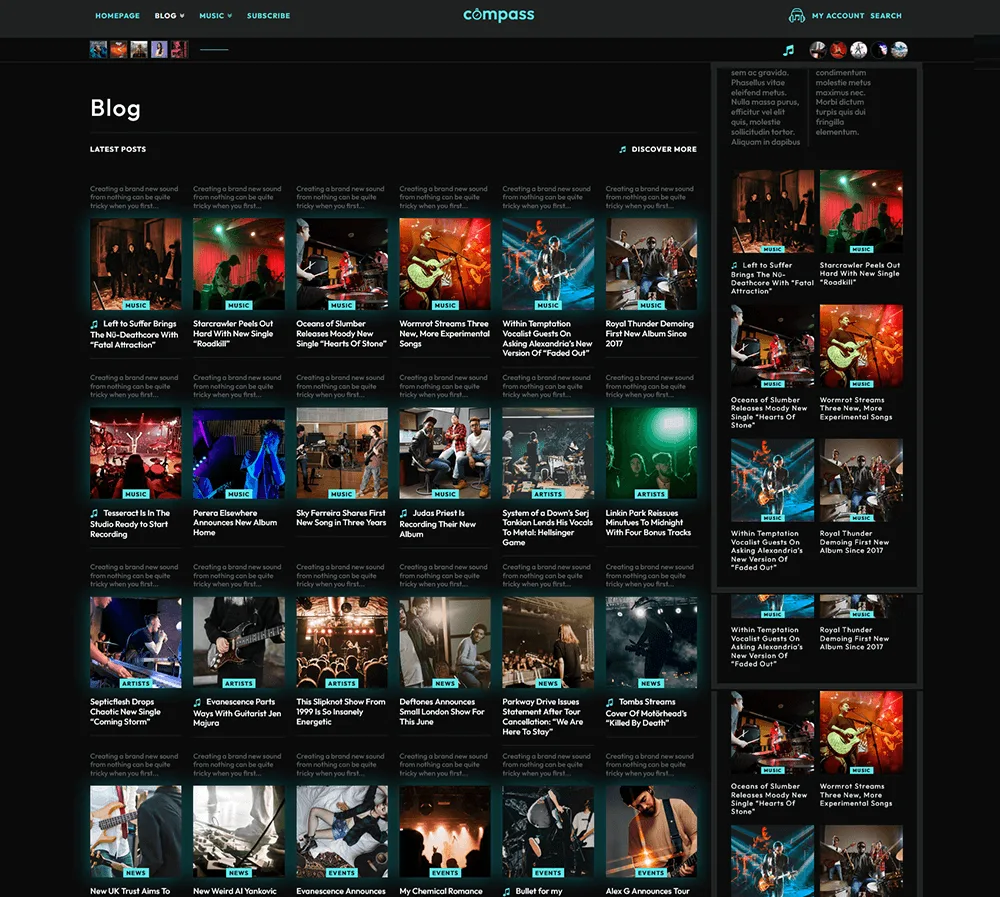Click the Discover More link
The image size is (1000, 897).
pyautogui.click(x=664, y=149)
